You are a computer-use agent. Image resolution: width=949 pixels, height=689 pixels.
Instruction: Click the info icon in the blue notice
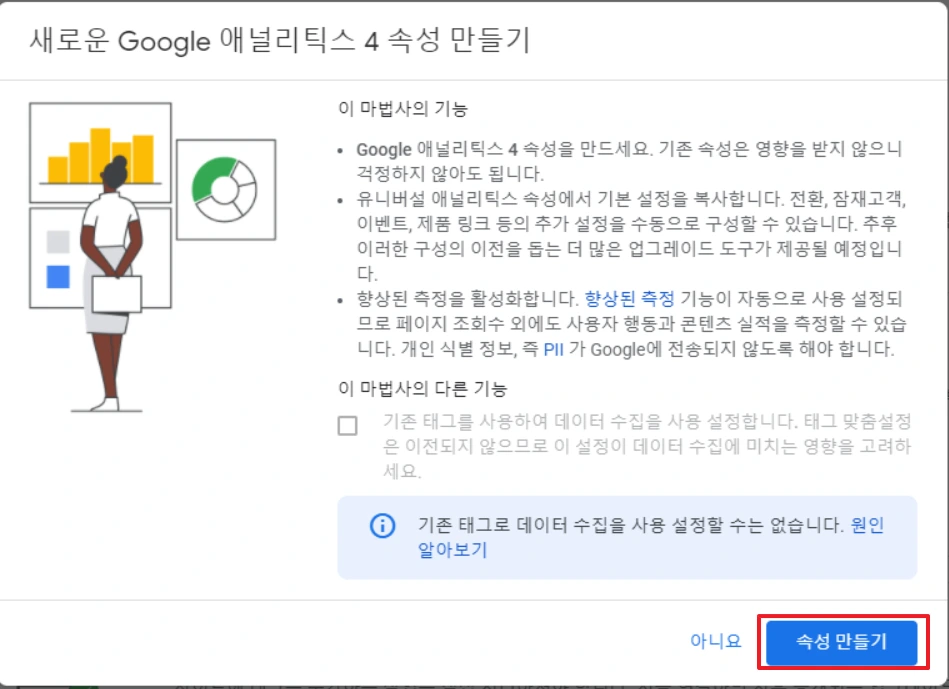(383, 526)
